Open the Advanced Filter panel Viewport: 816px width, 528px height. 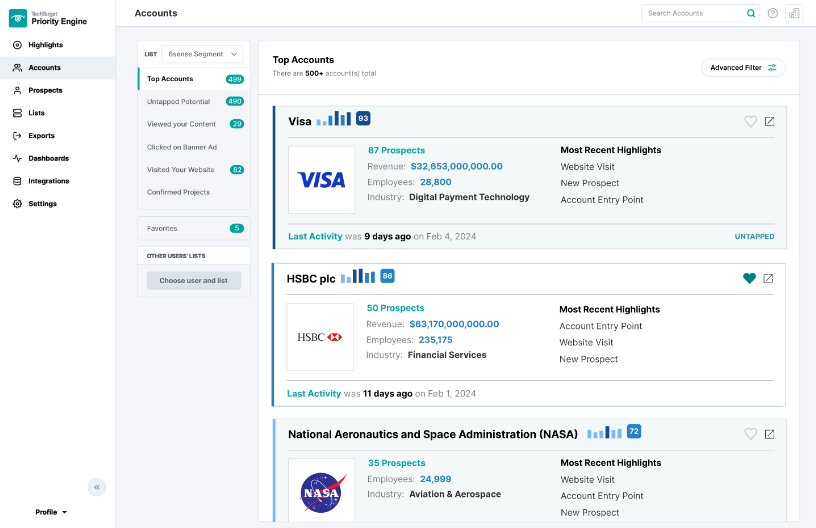(x=743, y=68)
